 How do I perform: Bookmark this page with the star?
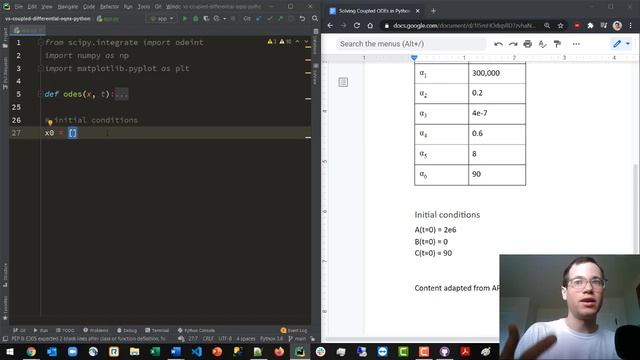(x=560, y=26)
